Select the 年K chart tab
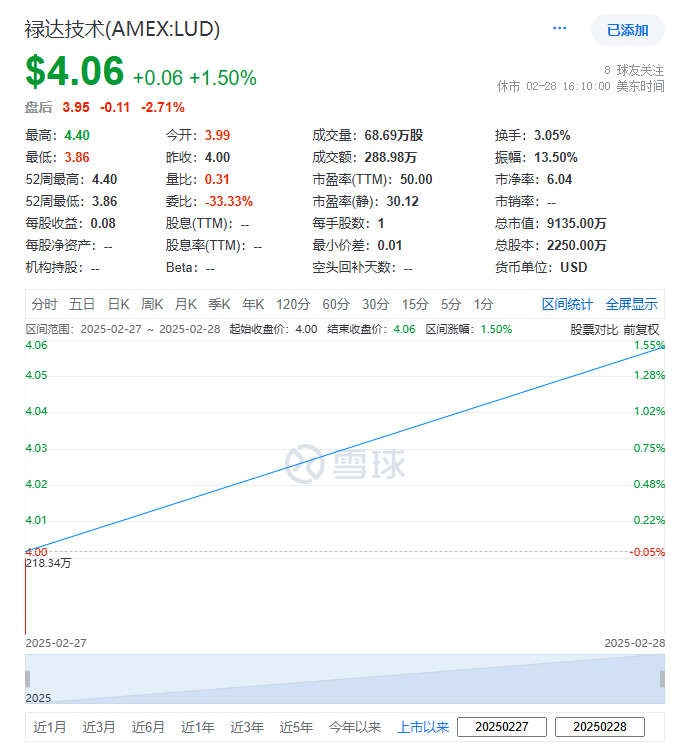The height and width of the screenshot is (751, 689). pyautogui.click(x=253, y=304)
